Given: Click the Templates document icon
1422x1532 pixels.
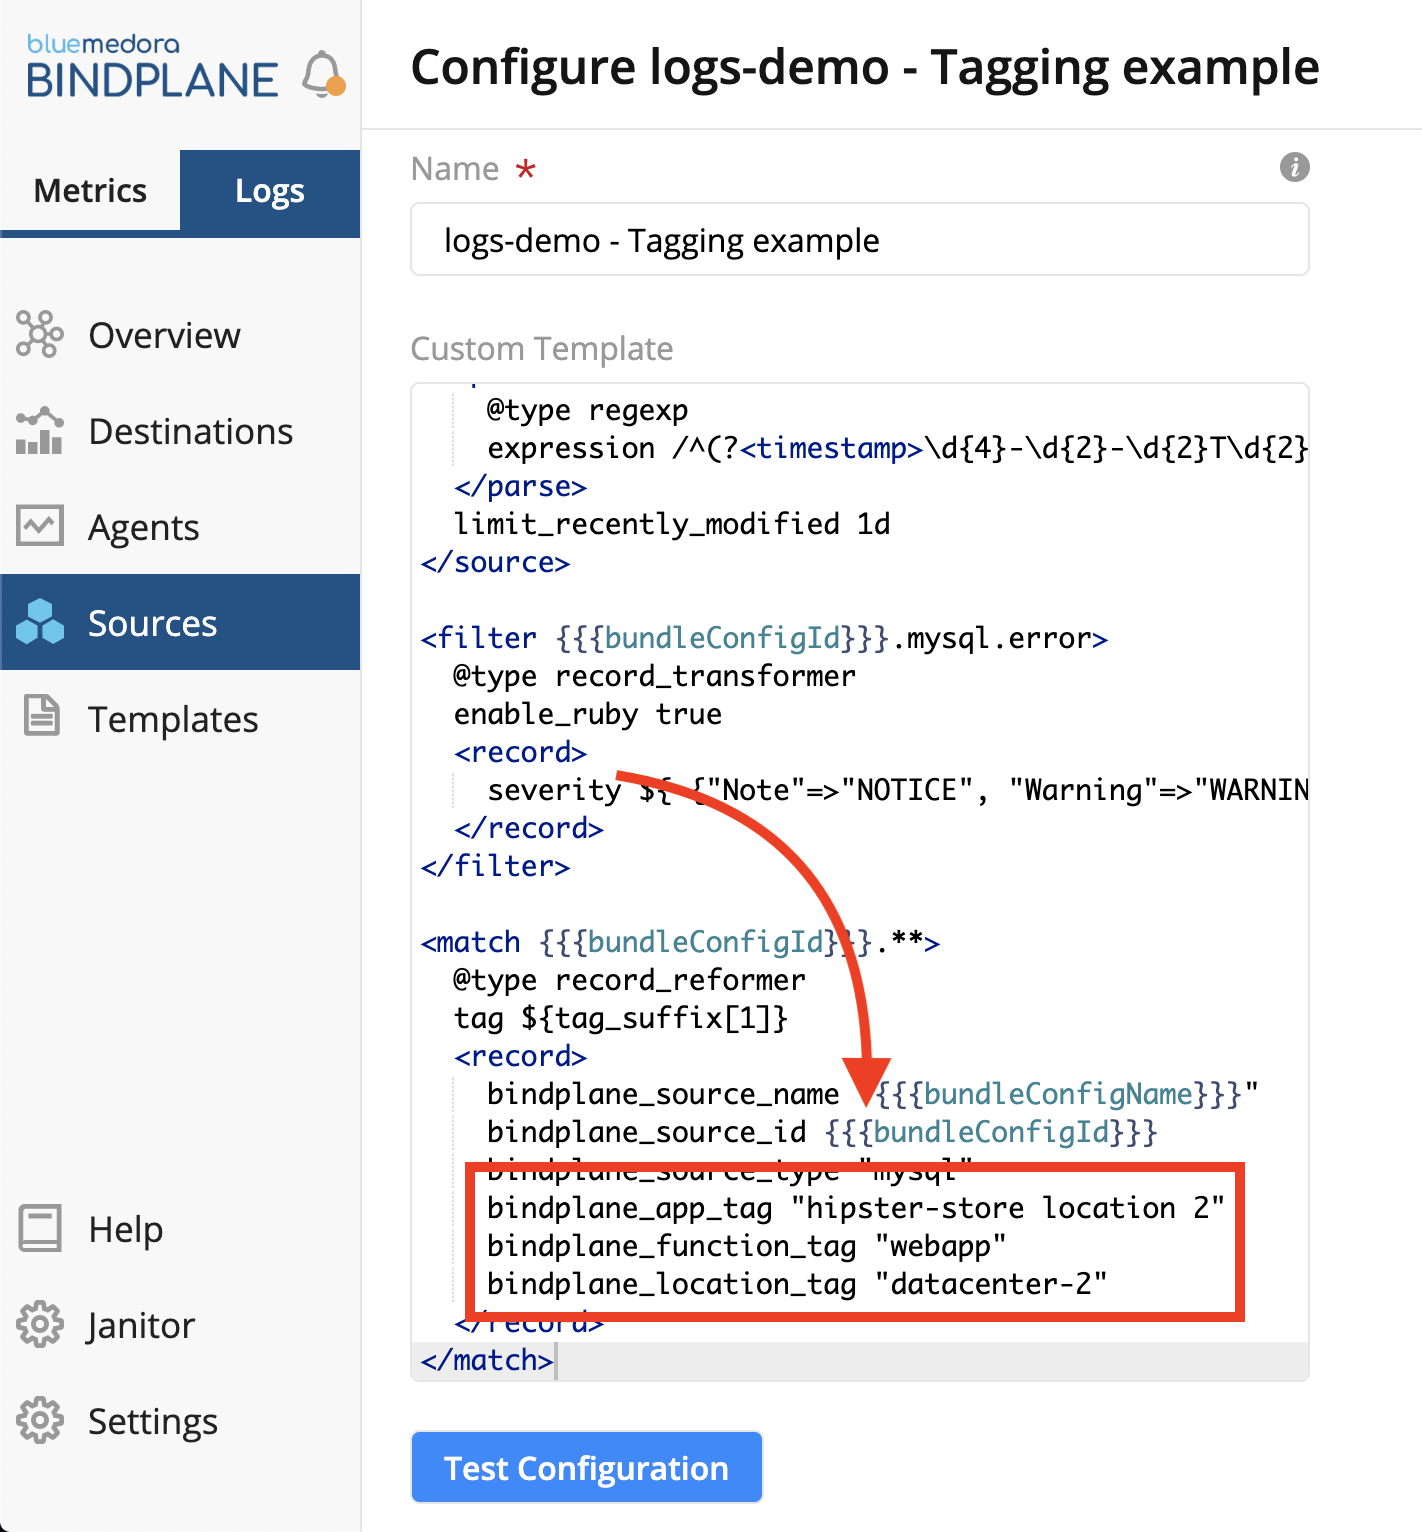Looking at the screenshot, I should (x=42, y=716).
